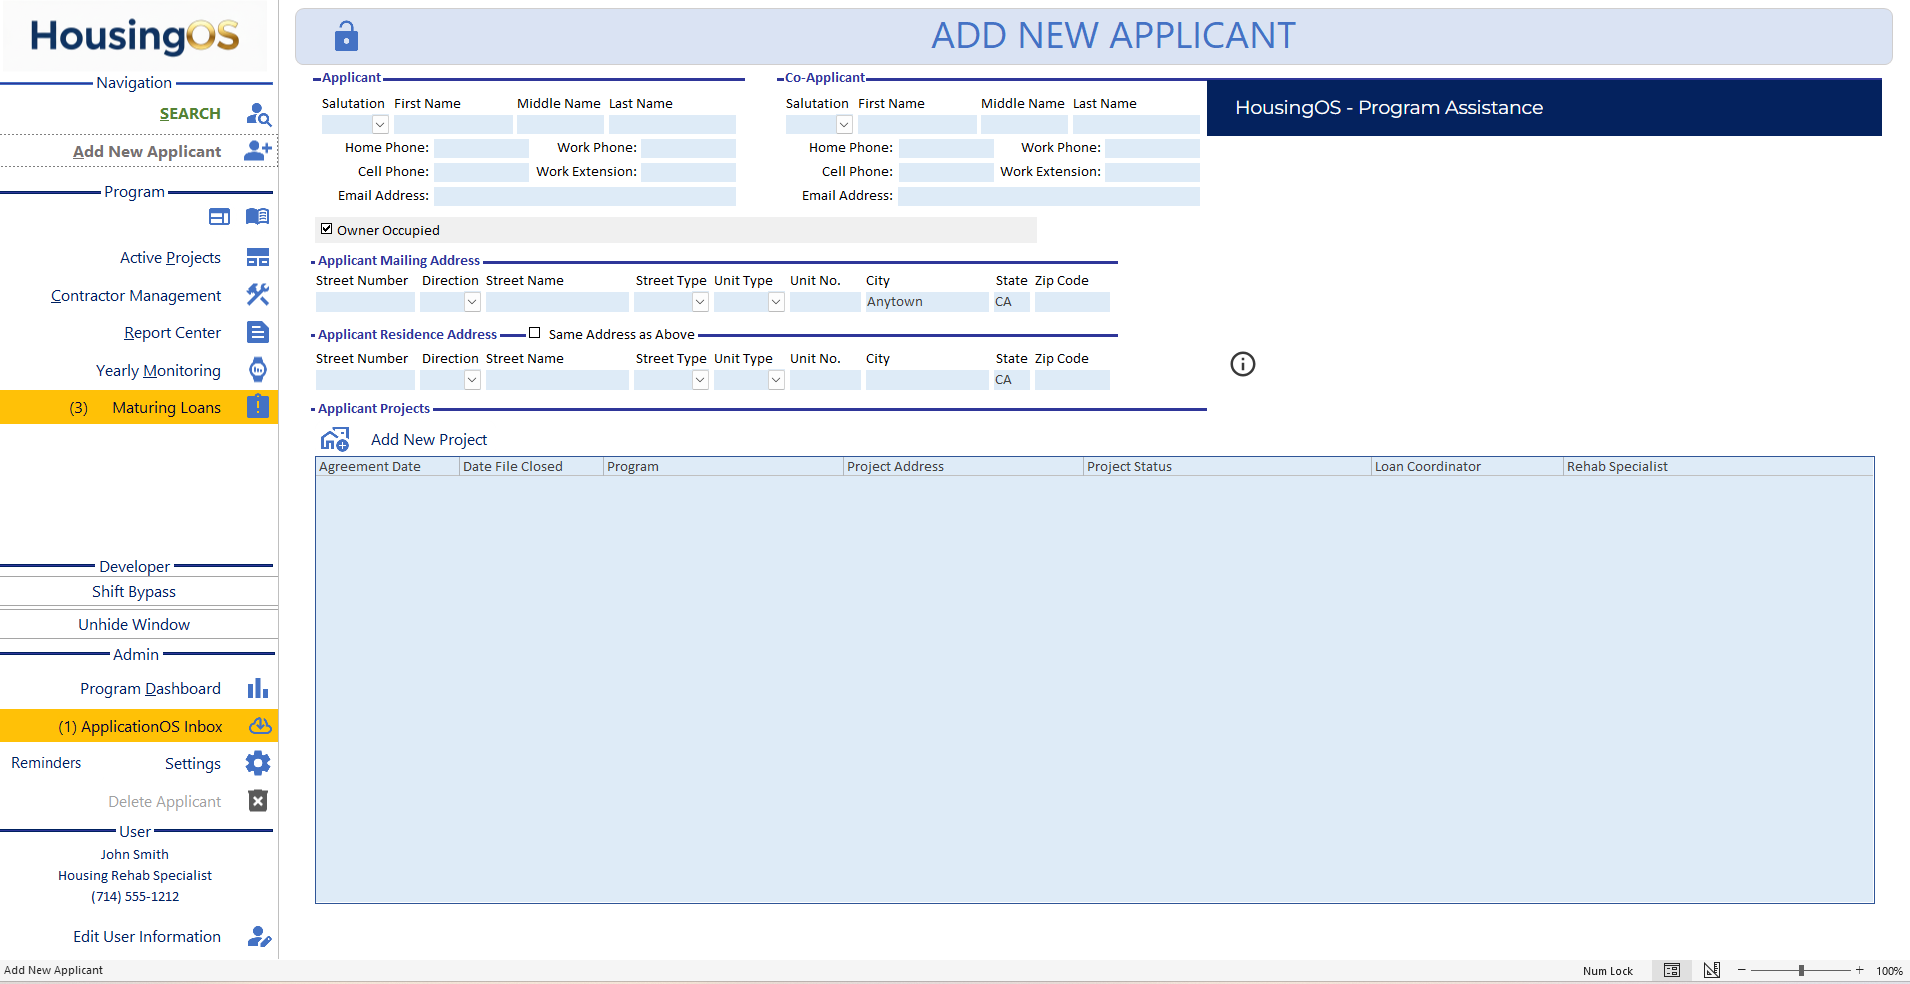
Task: Click the Add New Project house icon
Action: tap(335, 439)
